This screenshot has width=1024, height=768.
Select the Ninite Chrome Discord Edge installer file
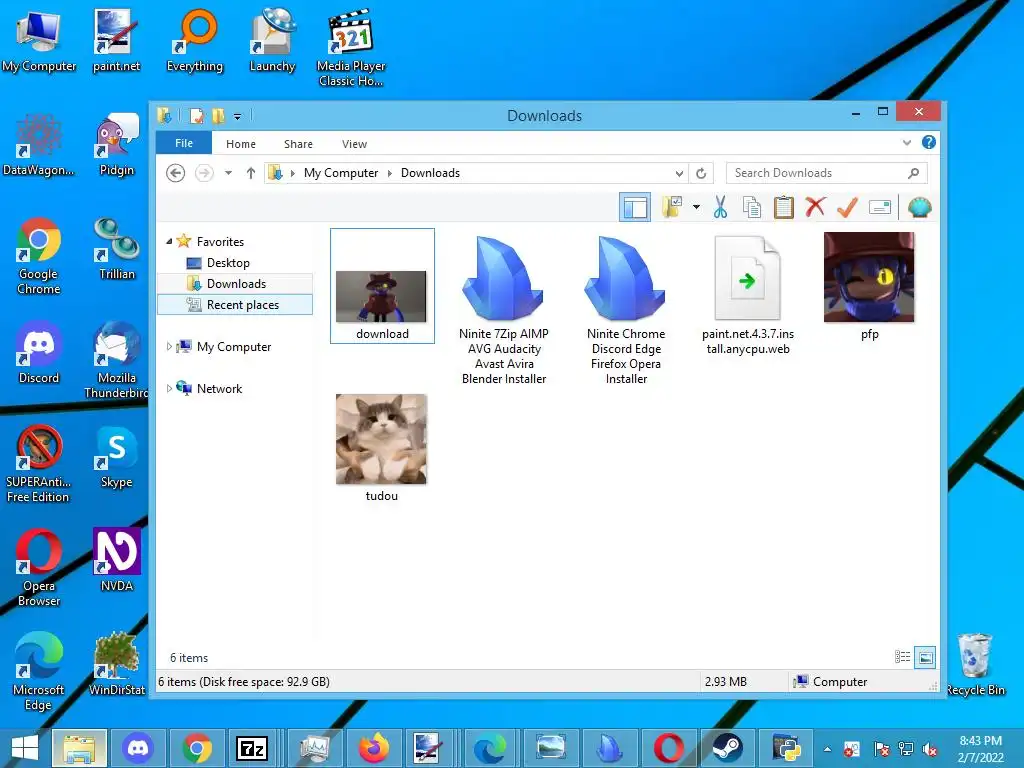626,308
